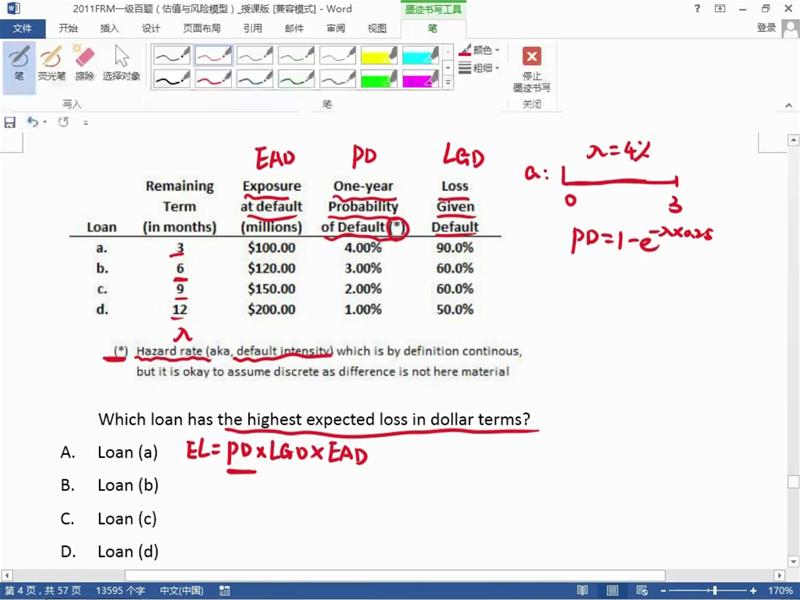800x600 pixels.
Task: Pick the thin red pen preset
Action: pyautogui.click(x=213, y=55)
